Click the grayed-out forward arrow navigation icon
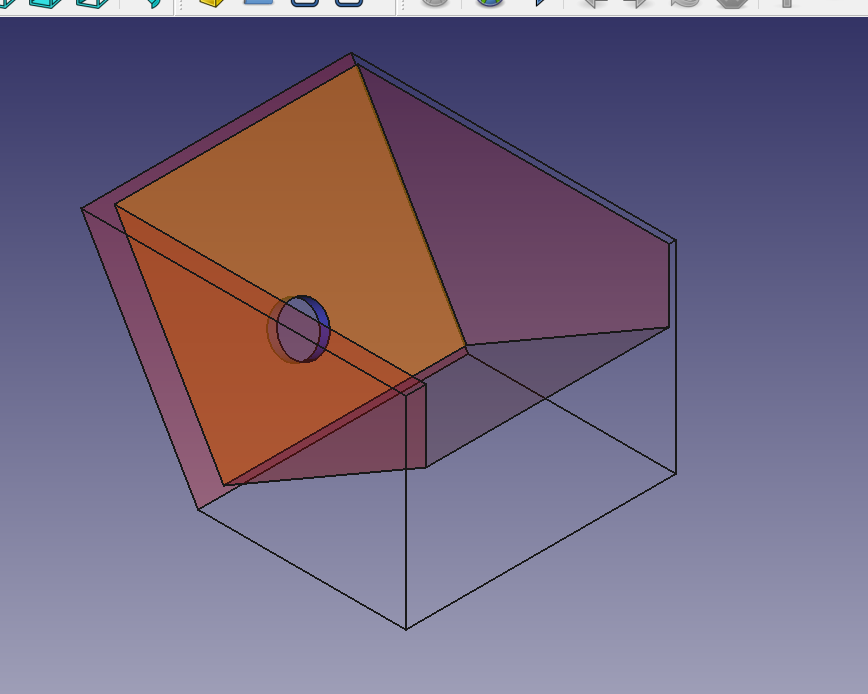 (x=636, y=3)
